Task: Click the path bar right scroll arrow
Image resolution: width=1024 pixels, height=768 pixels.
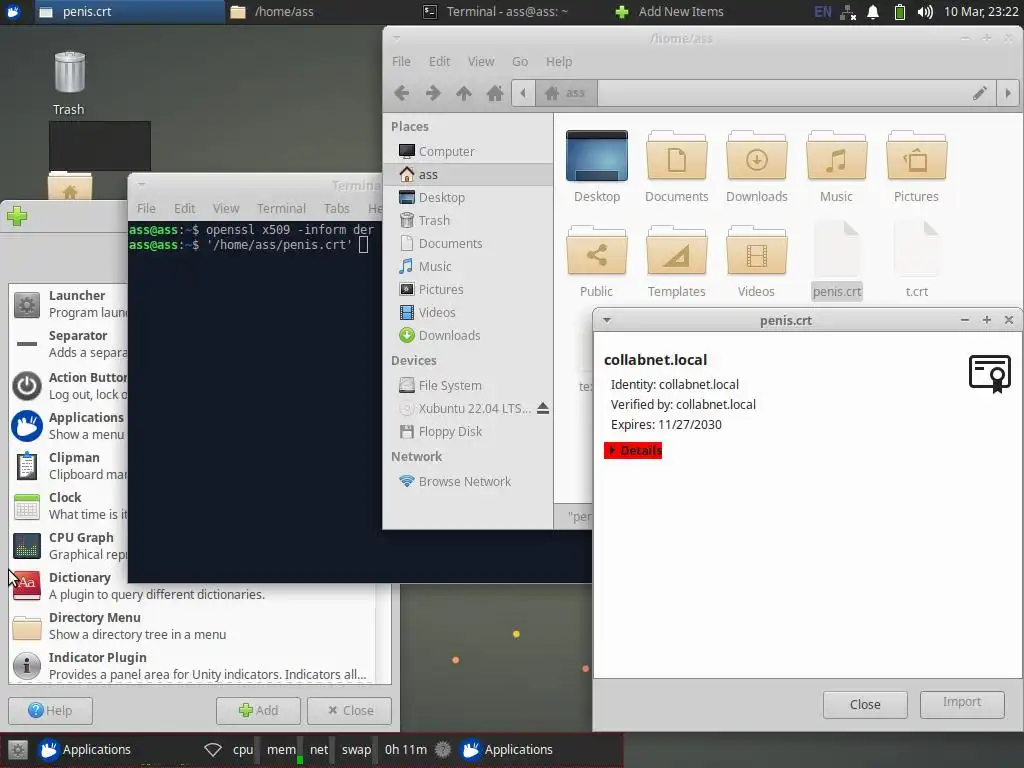Action: click(1008, 93)
